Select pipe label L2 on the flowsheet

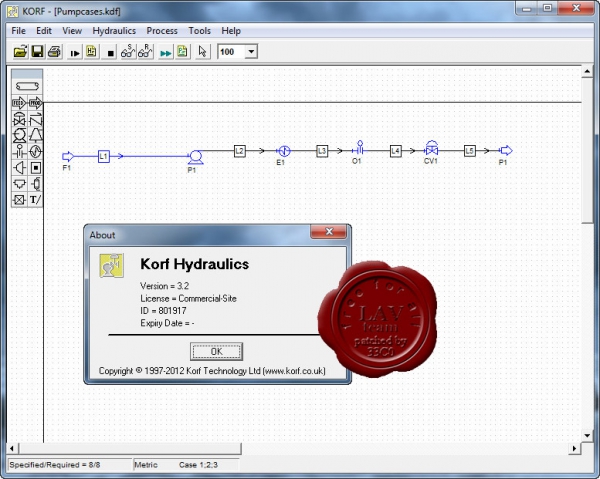point(240,151)
